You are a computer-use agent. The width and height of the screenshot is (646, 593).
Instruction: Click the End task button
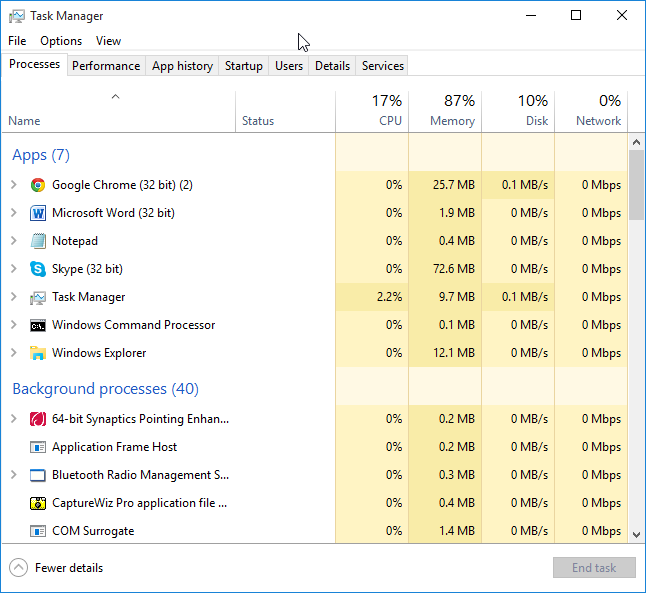tap(594, 568)
